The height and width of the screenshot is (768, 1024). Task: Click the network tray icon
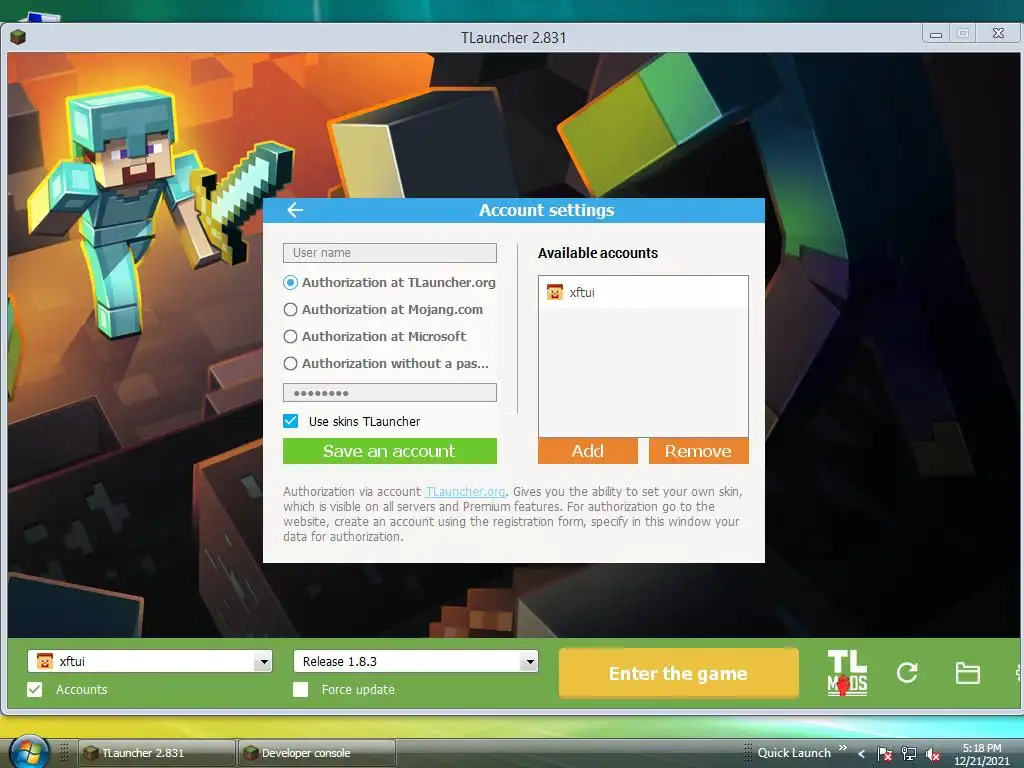[x=908, y=754]
